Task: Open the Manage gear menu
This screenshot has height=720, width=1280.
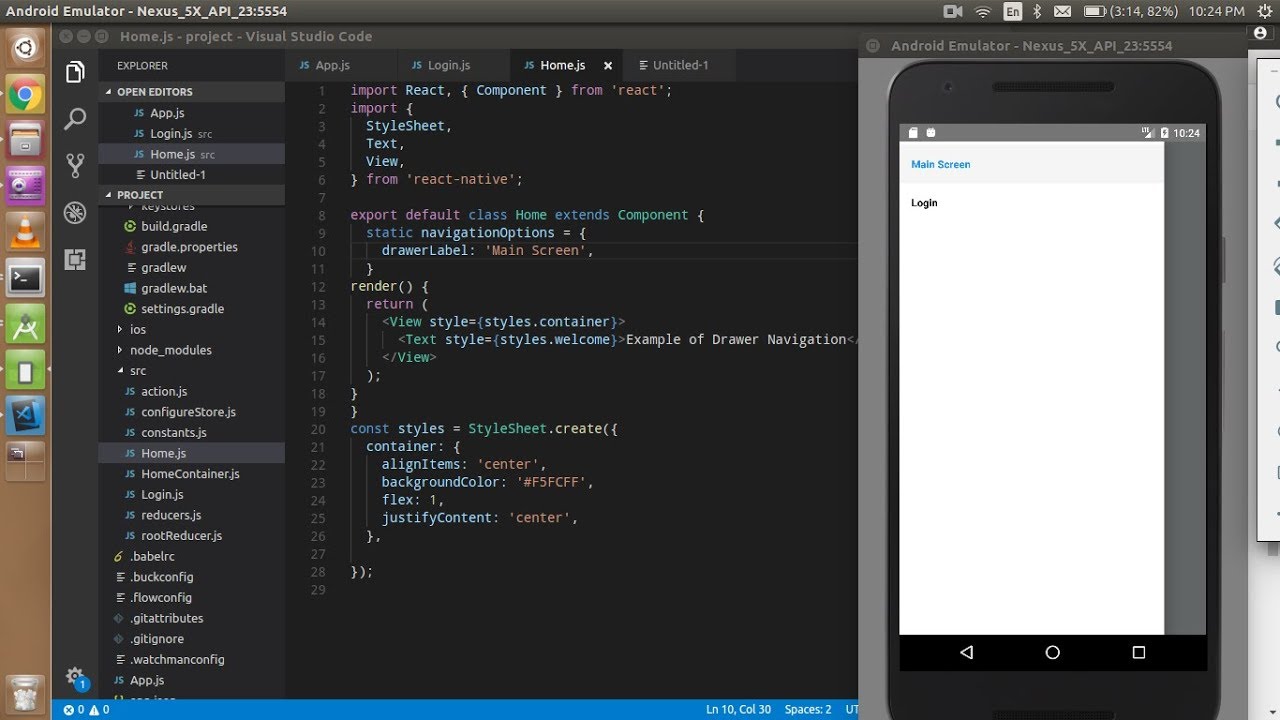Action: pos(75,677)
